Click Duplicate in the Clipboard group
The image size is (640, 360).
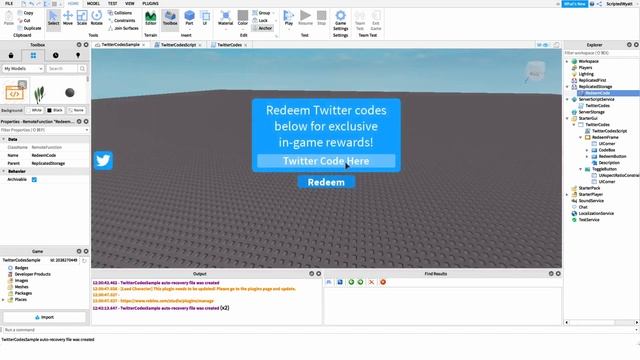point(29,28)
